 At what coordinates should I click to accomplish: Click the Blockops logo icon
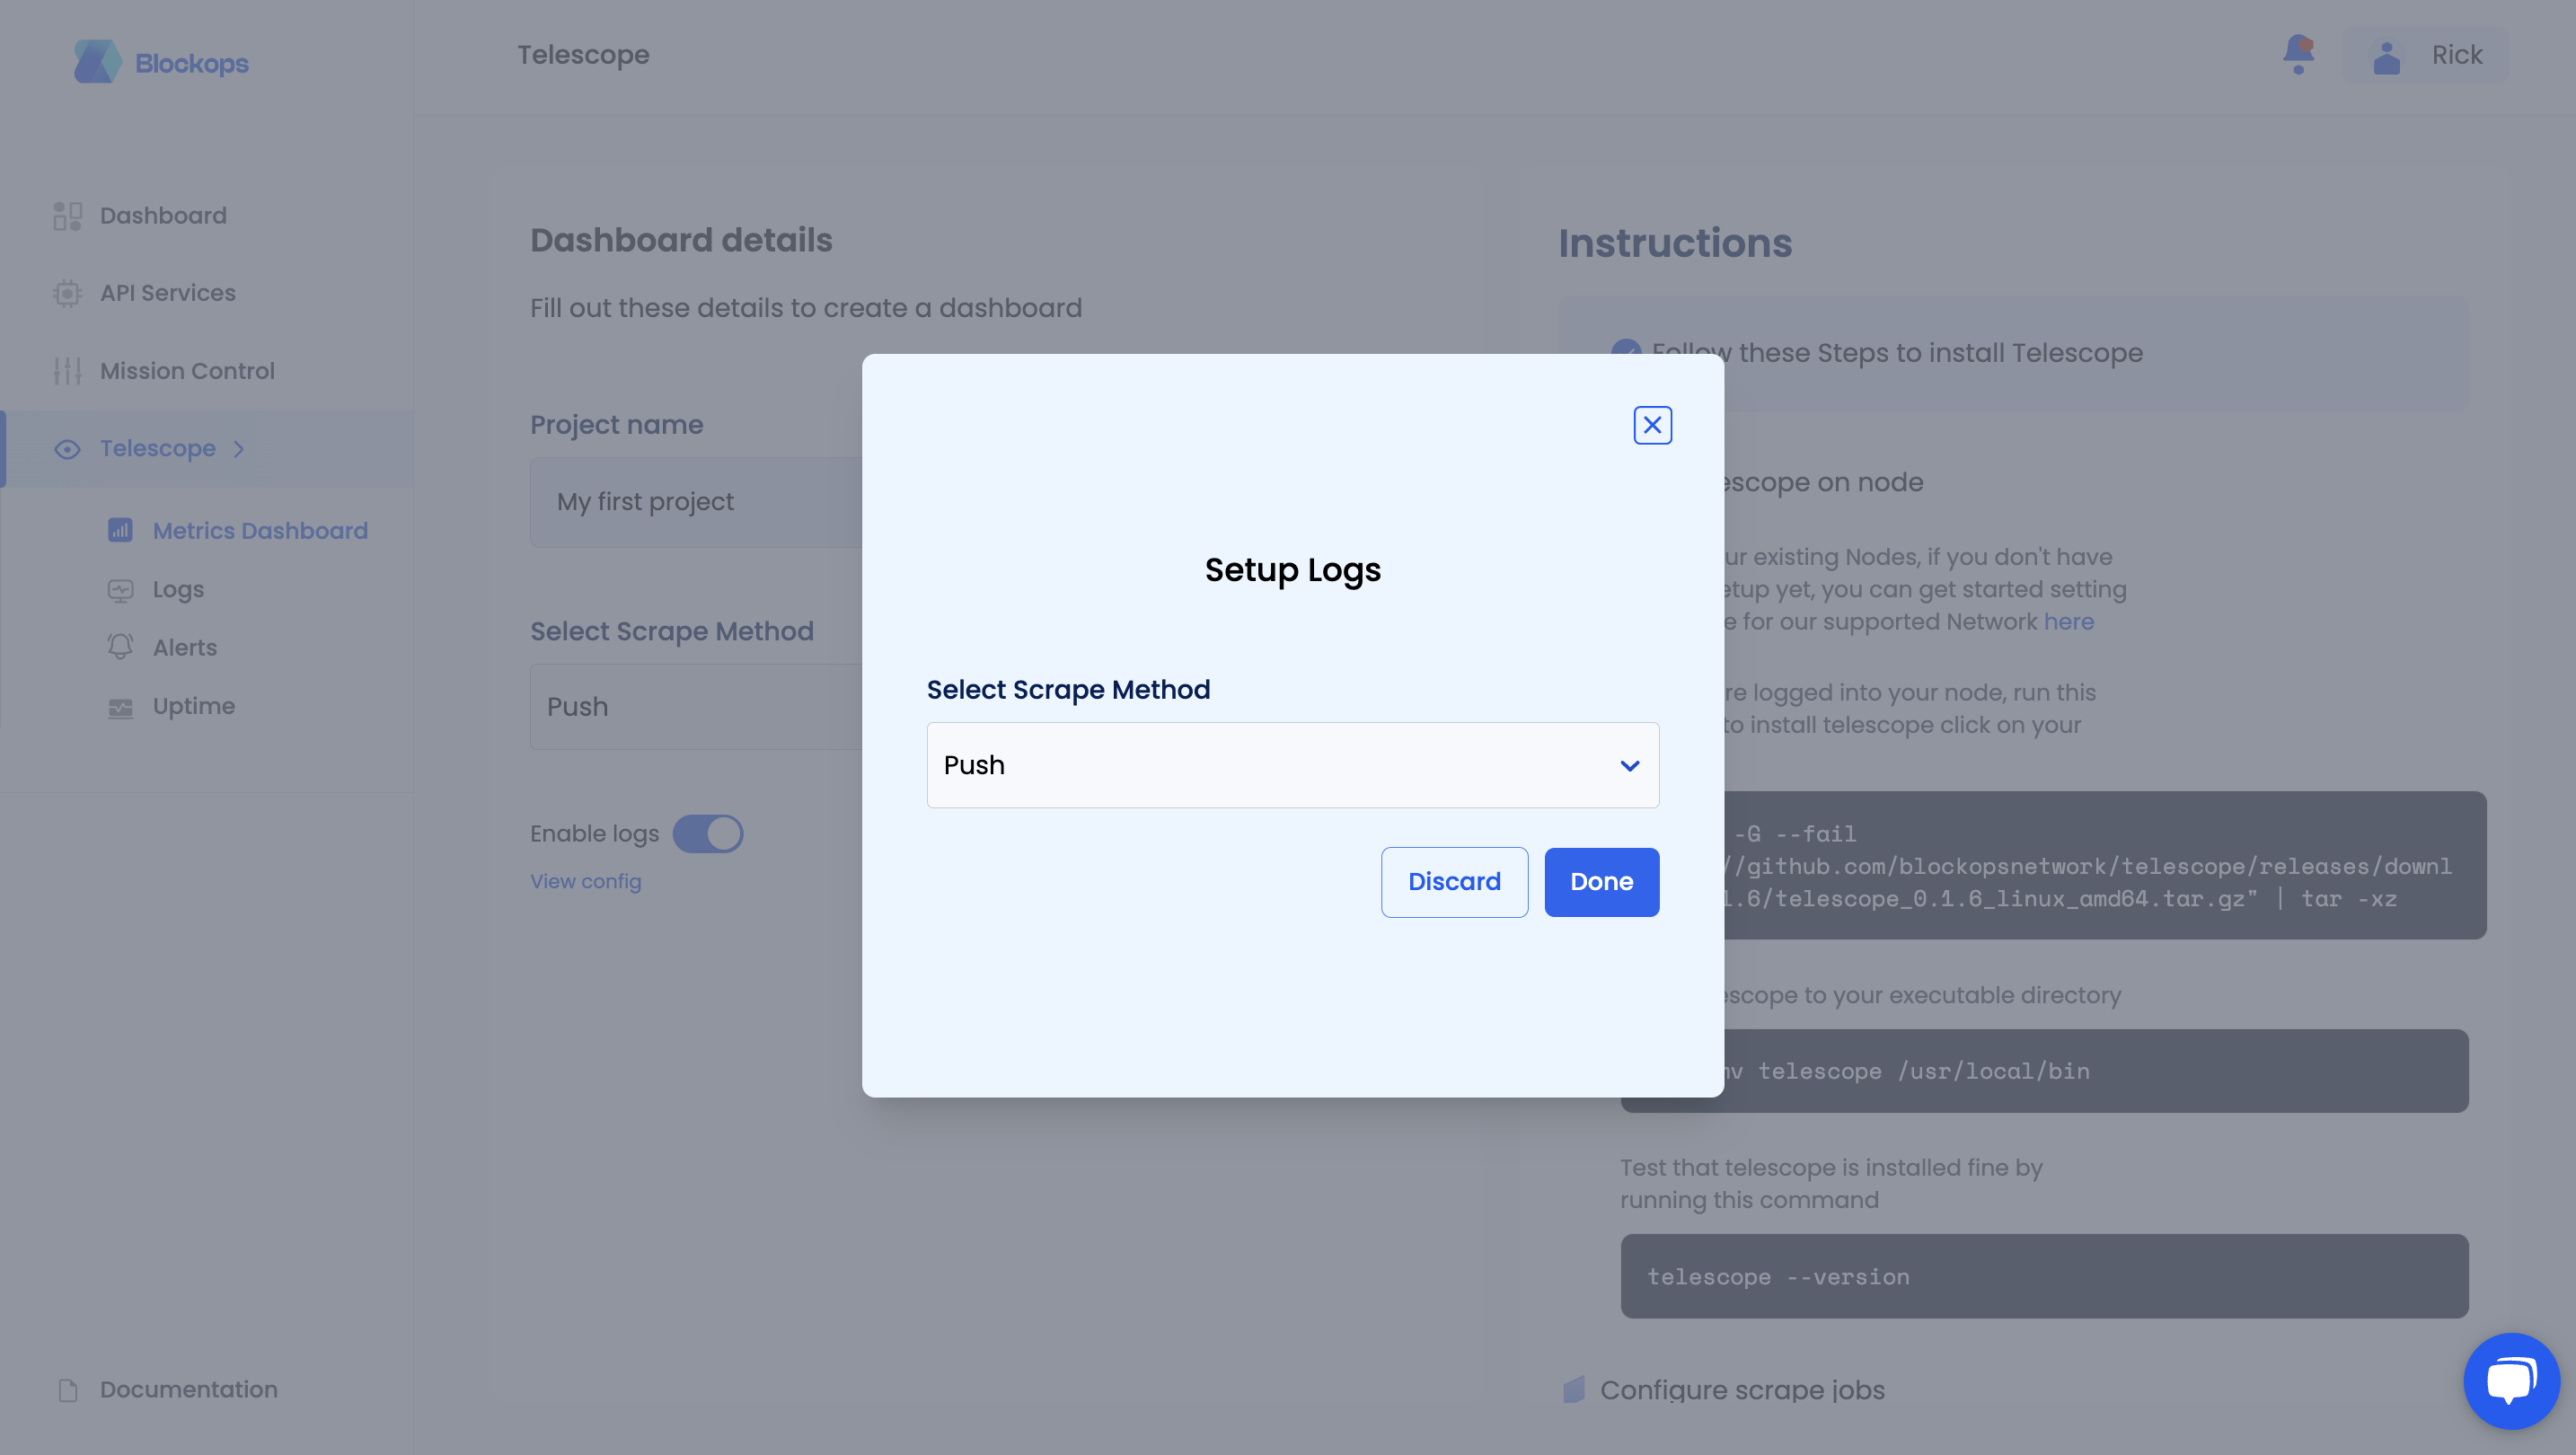pyautogui.click(x=97, y=62)
